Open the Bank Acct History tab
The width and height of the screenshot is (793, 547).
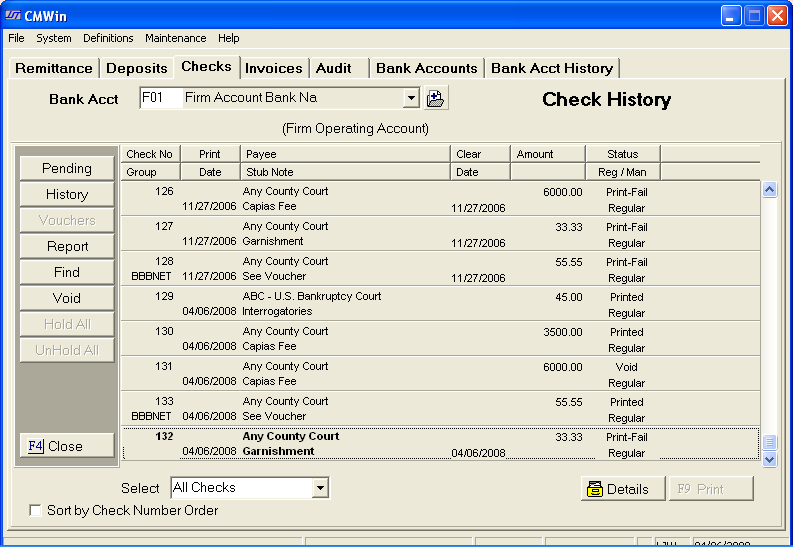tap(552, 68)
